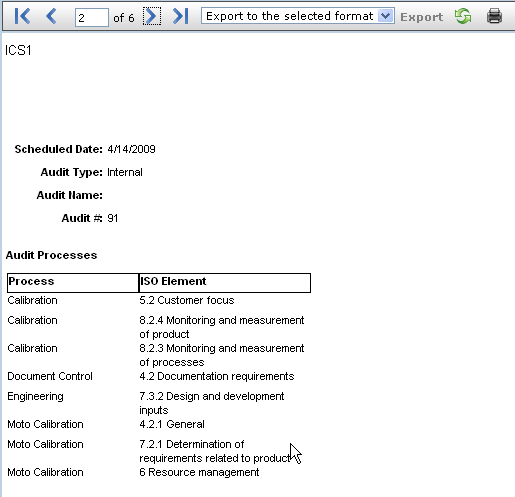Focus the current page number field
The image size is (515, 497).
(x=92, y=17)
